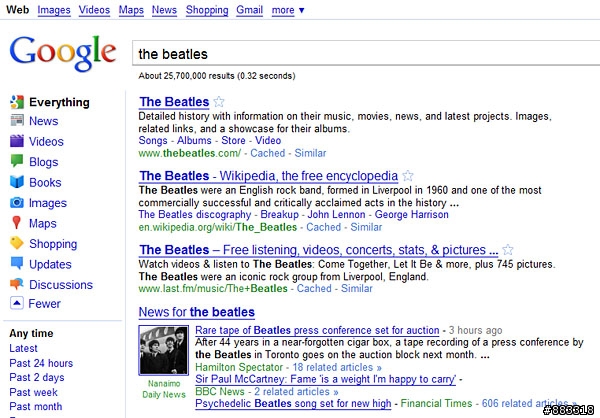Click the blue bubble Updates icon
Viewport: 600px width, 418px height.
click(x=17, y=263)
